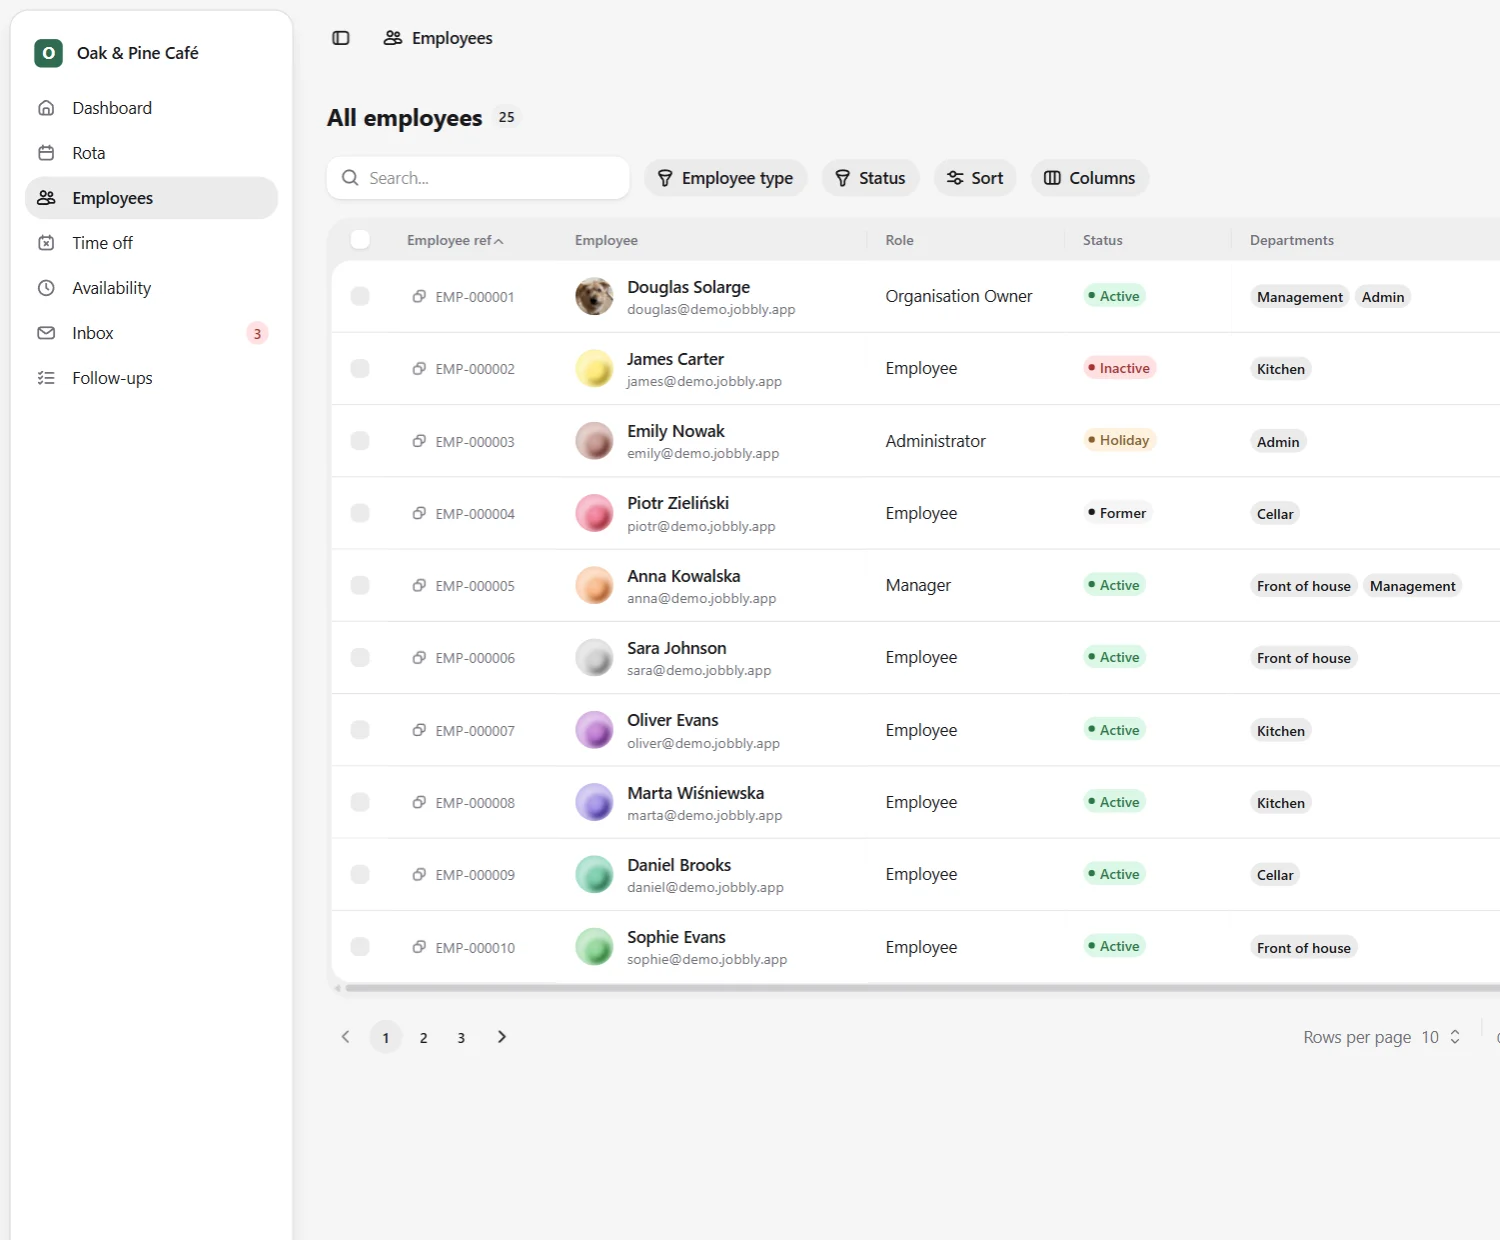Check the box for Emily Nowak row
Image resolution: width=1500 pixels, height=1240 pixels.
coord(360,441)
